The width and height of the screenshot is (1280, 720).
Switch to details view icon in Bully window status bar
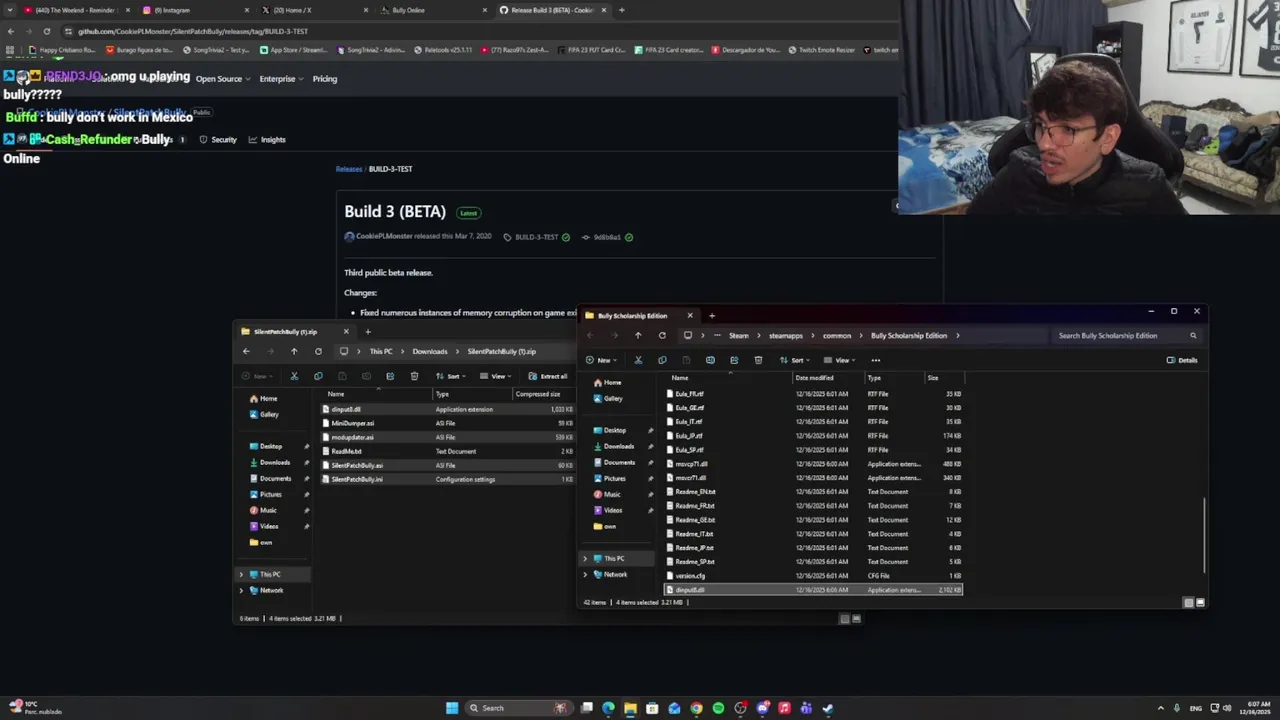pos(1188,603)
